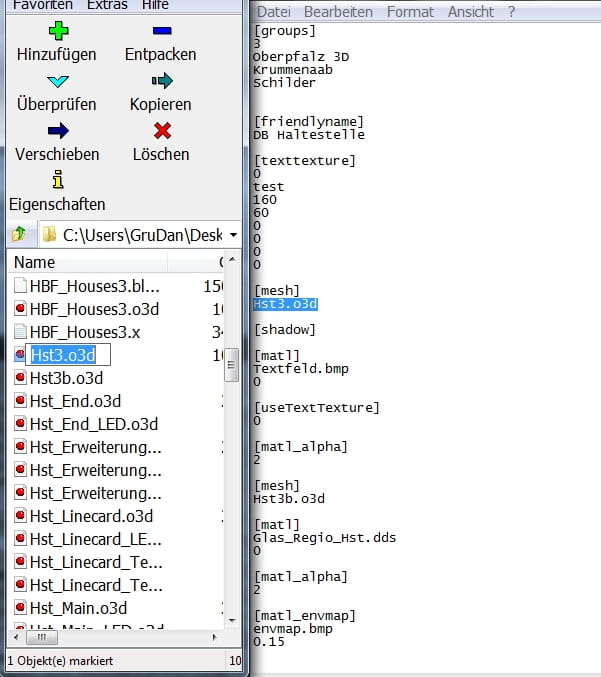Open the Bearbeiten menu in the editor
This screenshot has width=601, height=677.
click(341, 12)
